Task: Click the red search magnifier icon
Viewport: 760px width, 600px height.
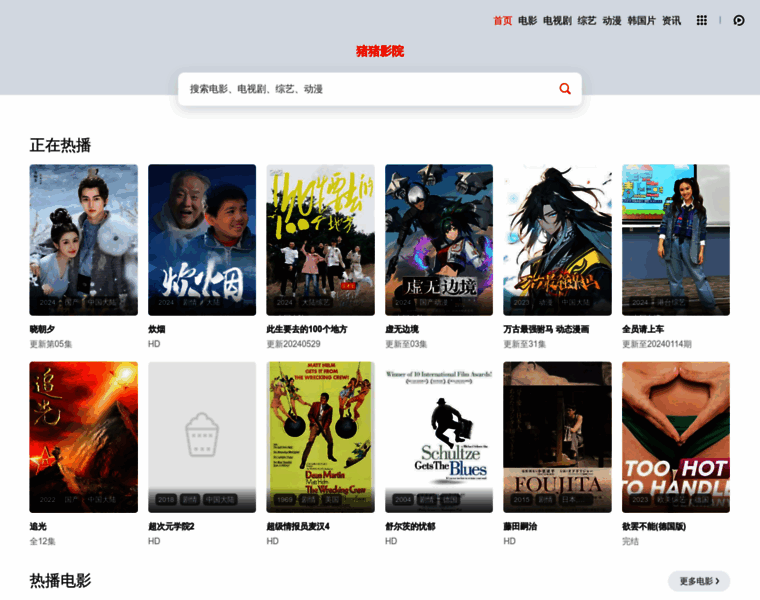Action: (565, 89)
